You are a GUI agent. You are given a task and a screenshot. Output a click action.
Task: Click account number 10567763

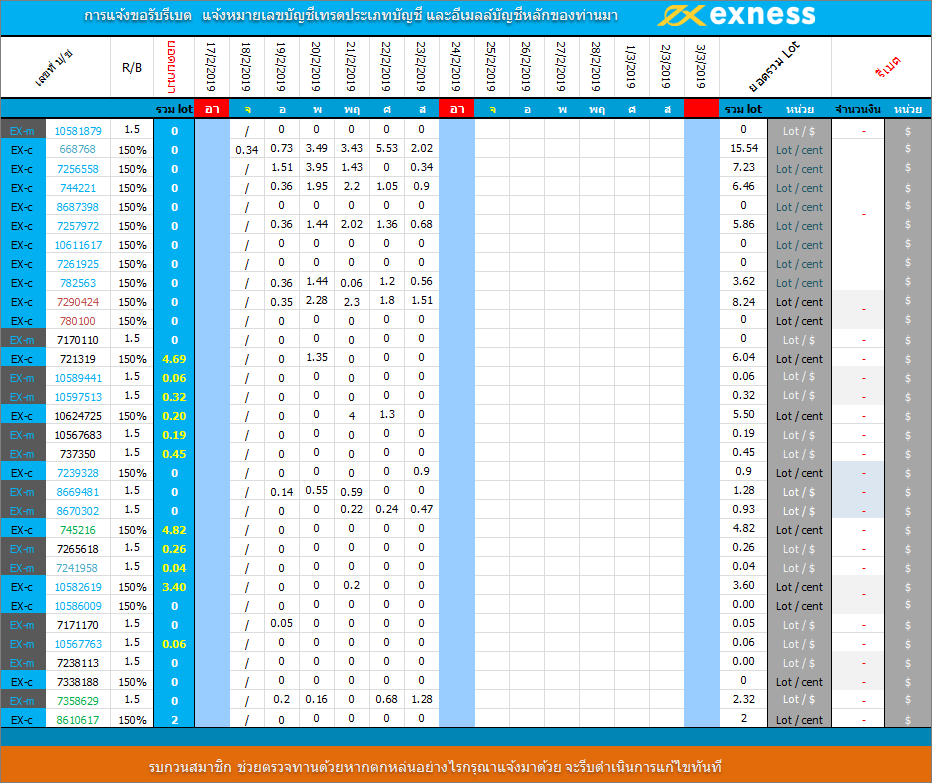pyautogui.click(x=78, y=644)
